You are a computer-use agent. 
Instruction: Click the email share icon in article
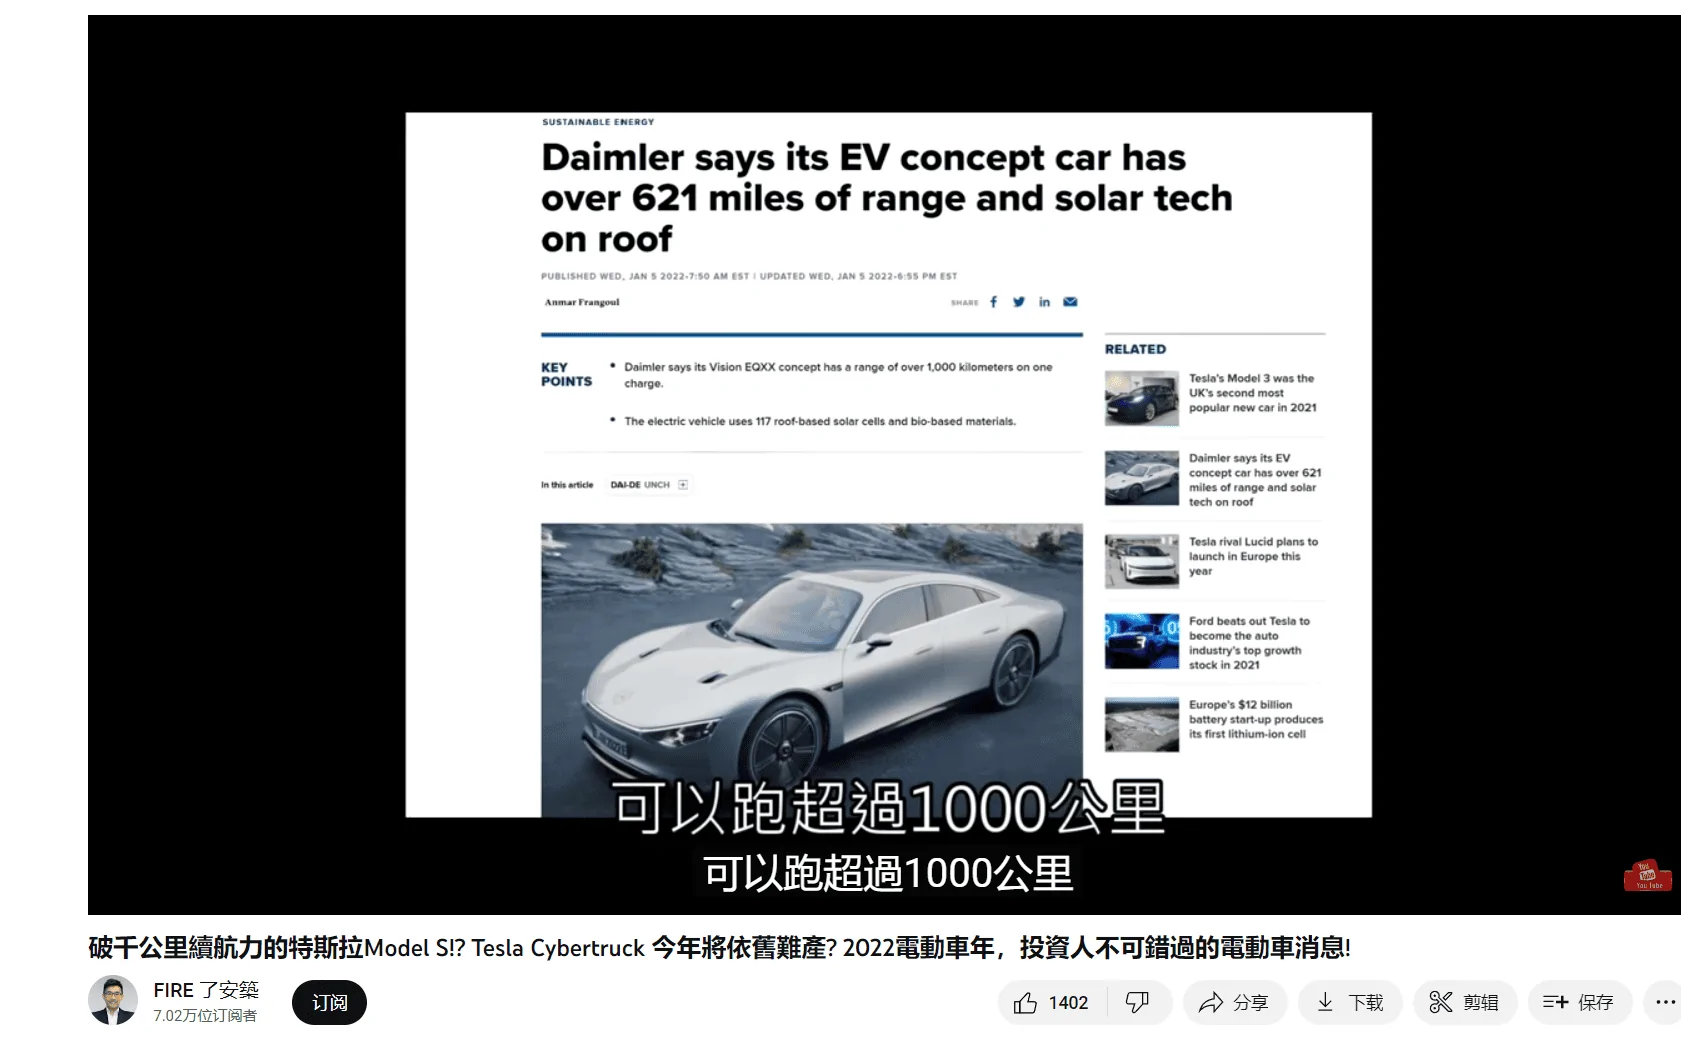(x=1070, y=302)
